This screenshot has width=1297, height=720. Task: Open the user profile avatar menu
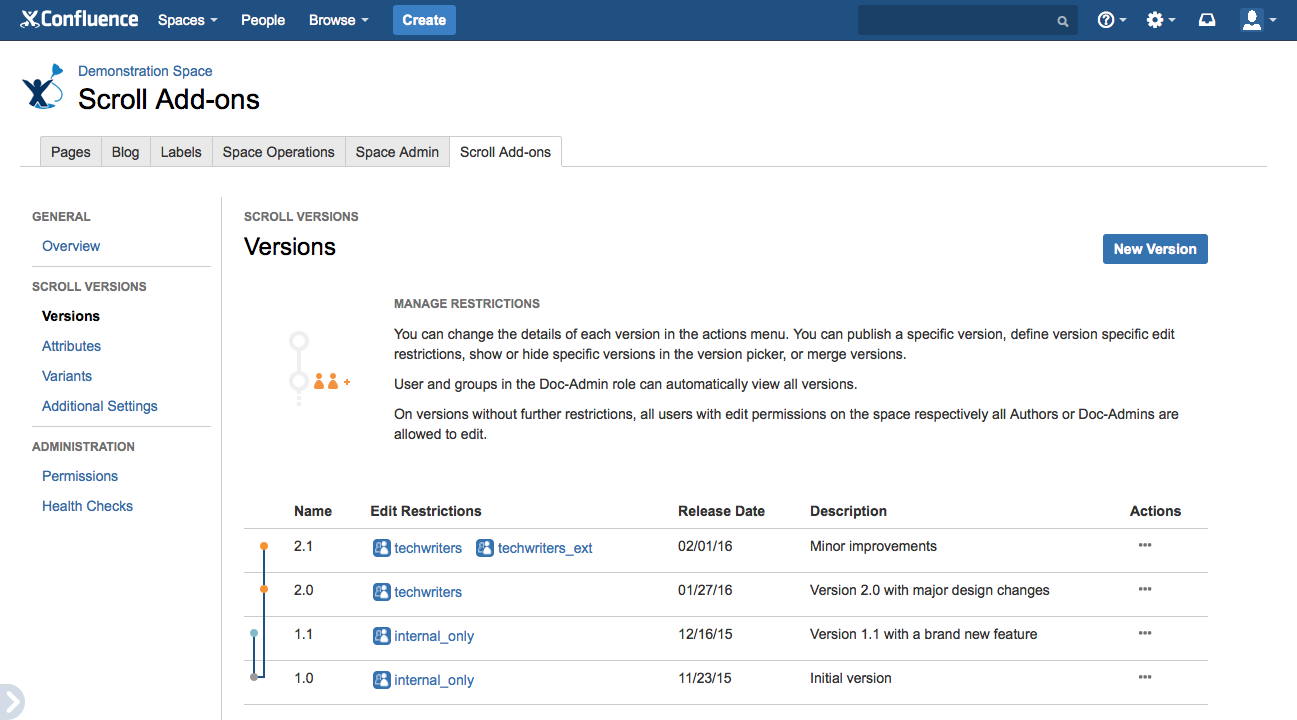click(1258, 20)
